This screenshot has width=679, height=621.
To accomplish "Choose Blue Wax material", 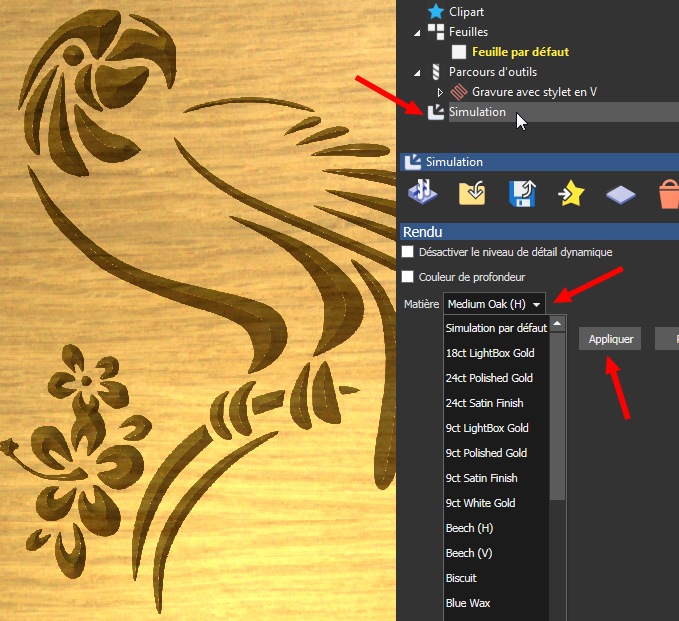I will point(496,603).
